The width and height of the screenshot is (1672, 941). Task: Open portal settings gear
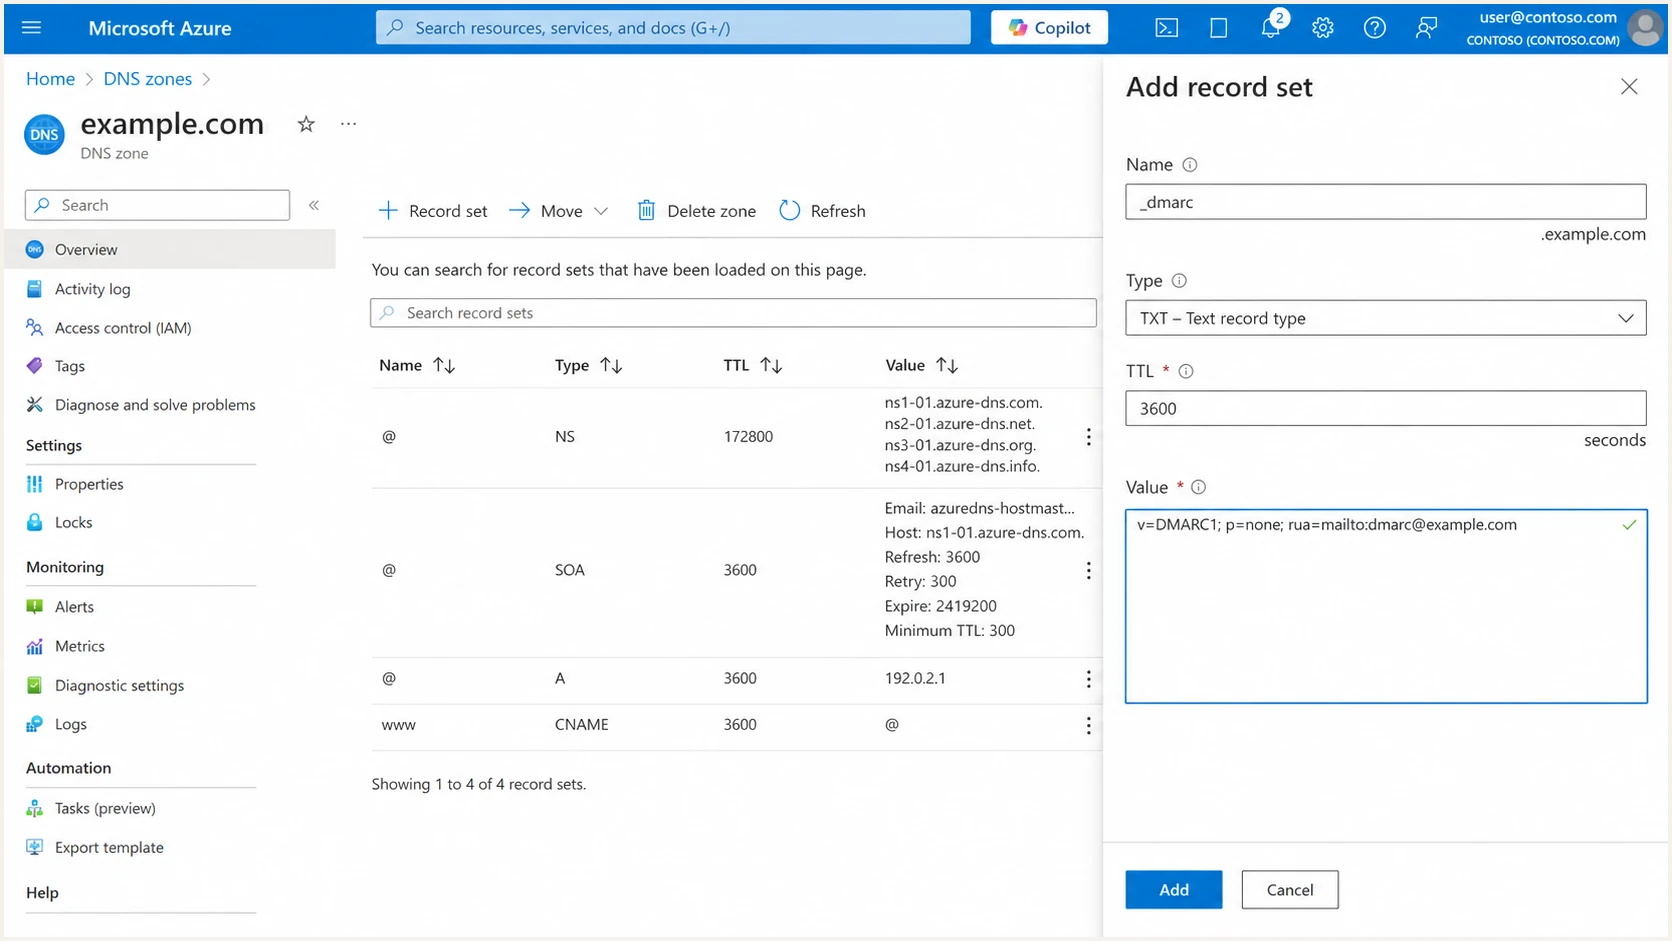[1322, 28]
